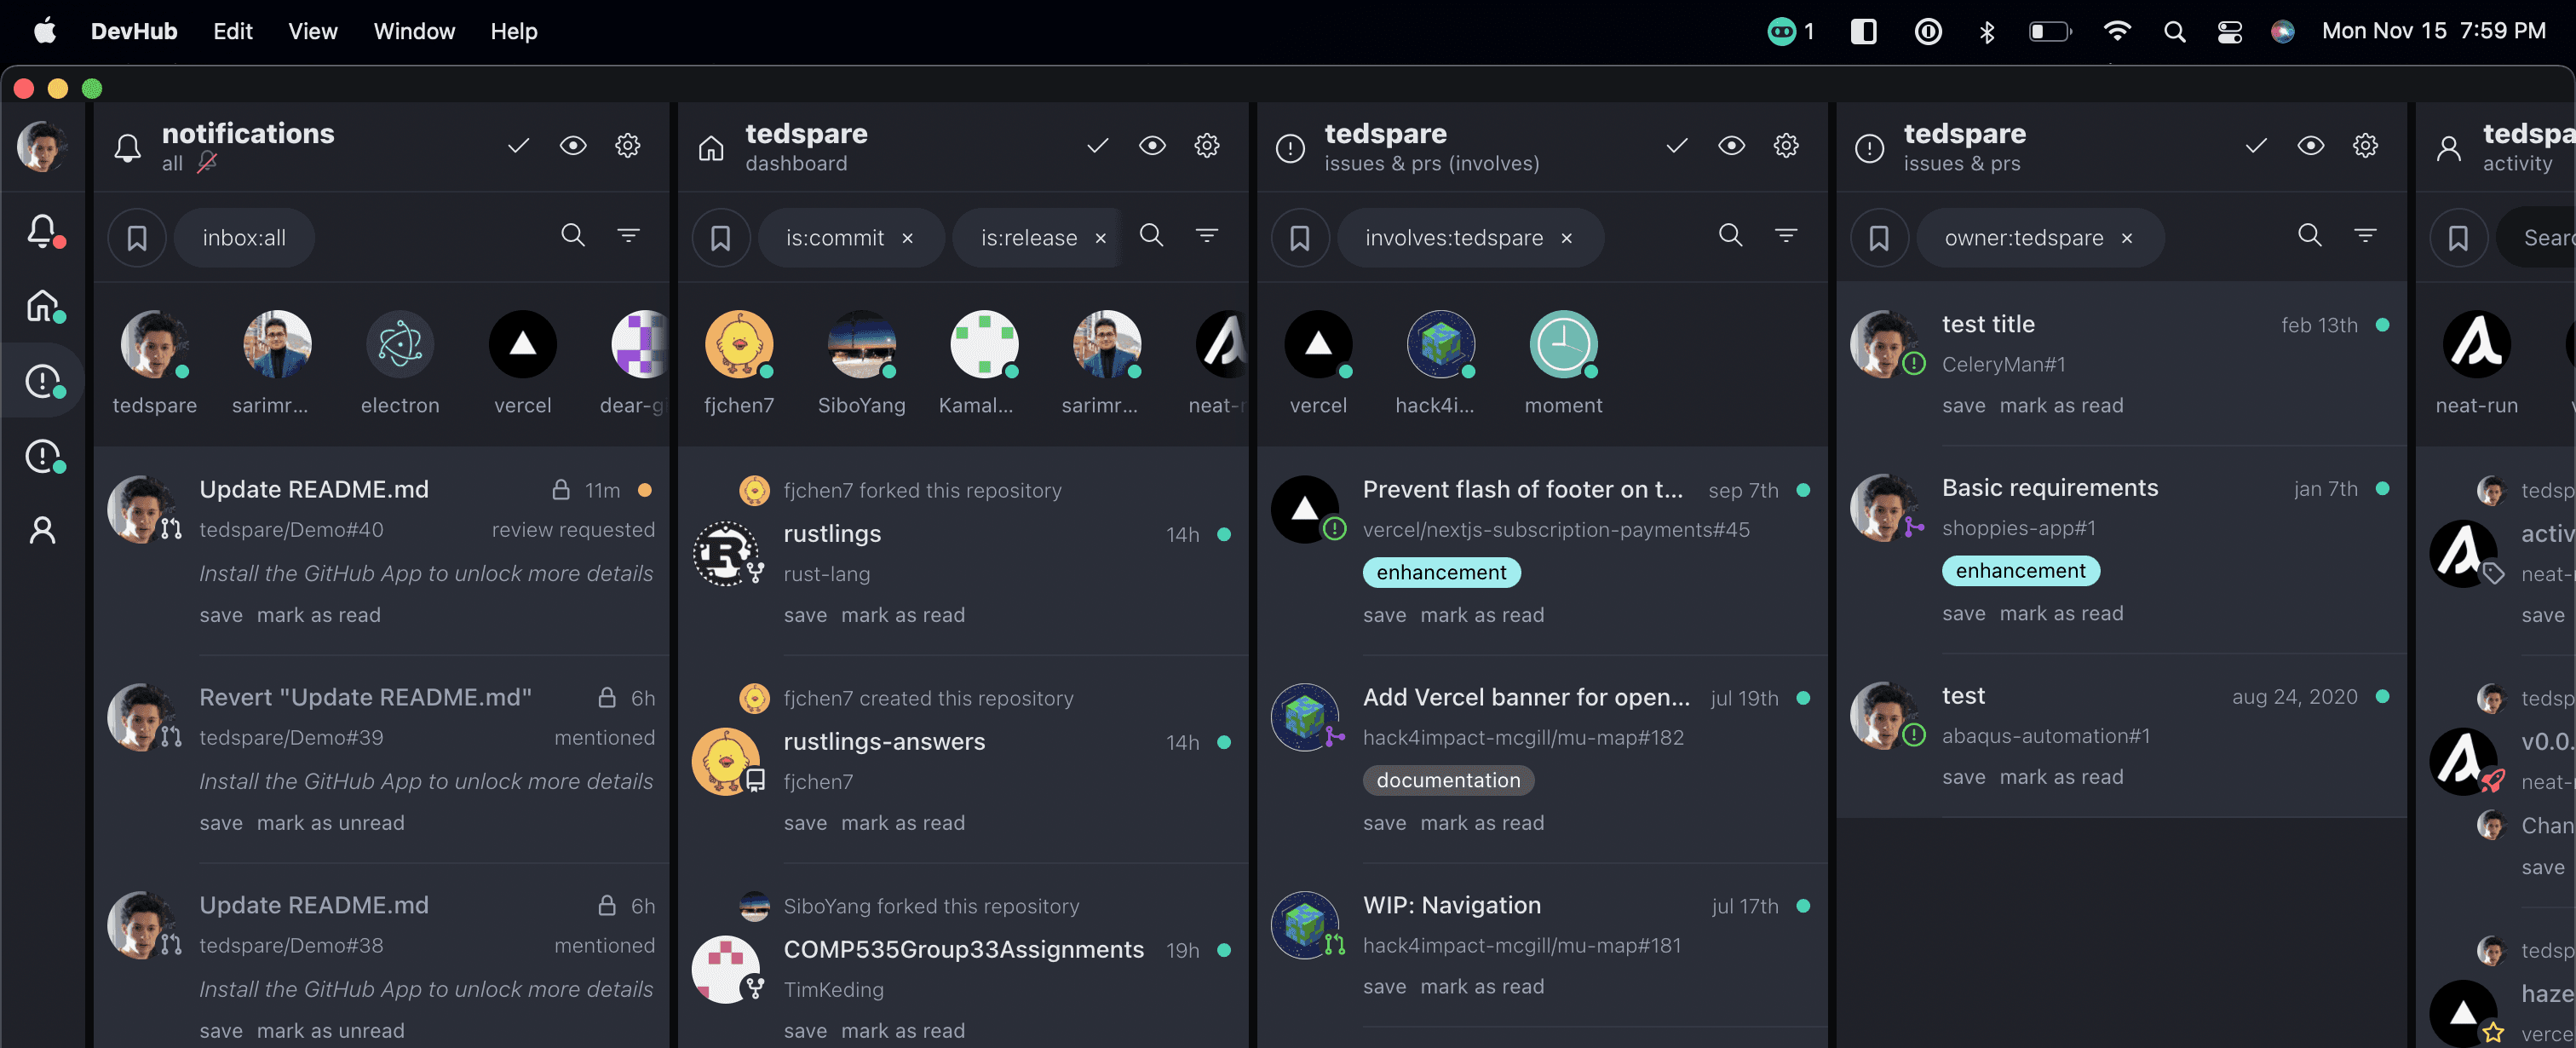The image size is (2576, 1048).
Task: Click the filter icon on tedspare dashboard
Action: (1206, 235)
